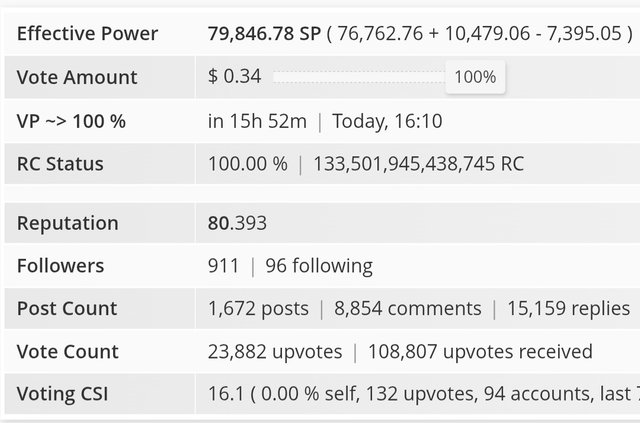
Task: Click the Voting CSI 16.1 value
Action: (225, 394)
